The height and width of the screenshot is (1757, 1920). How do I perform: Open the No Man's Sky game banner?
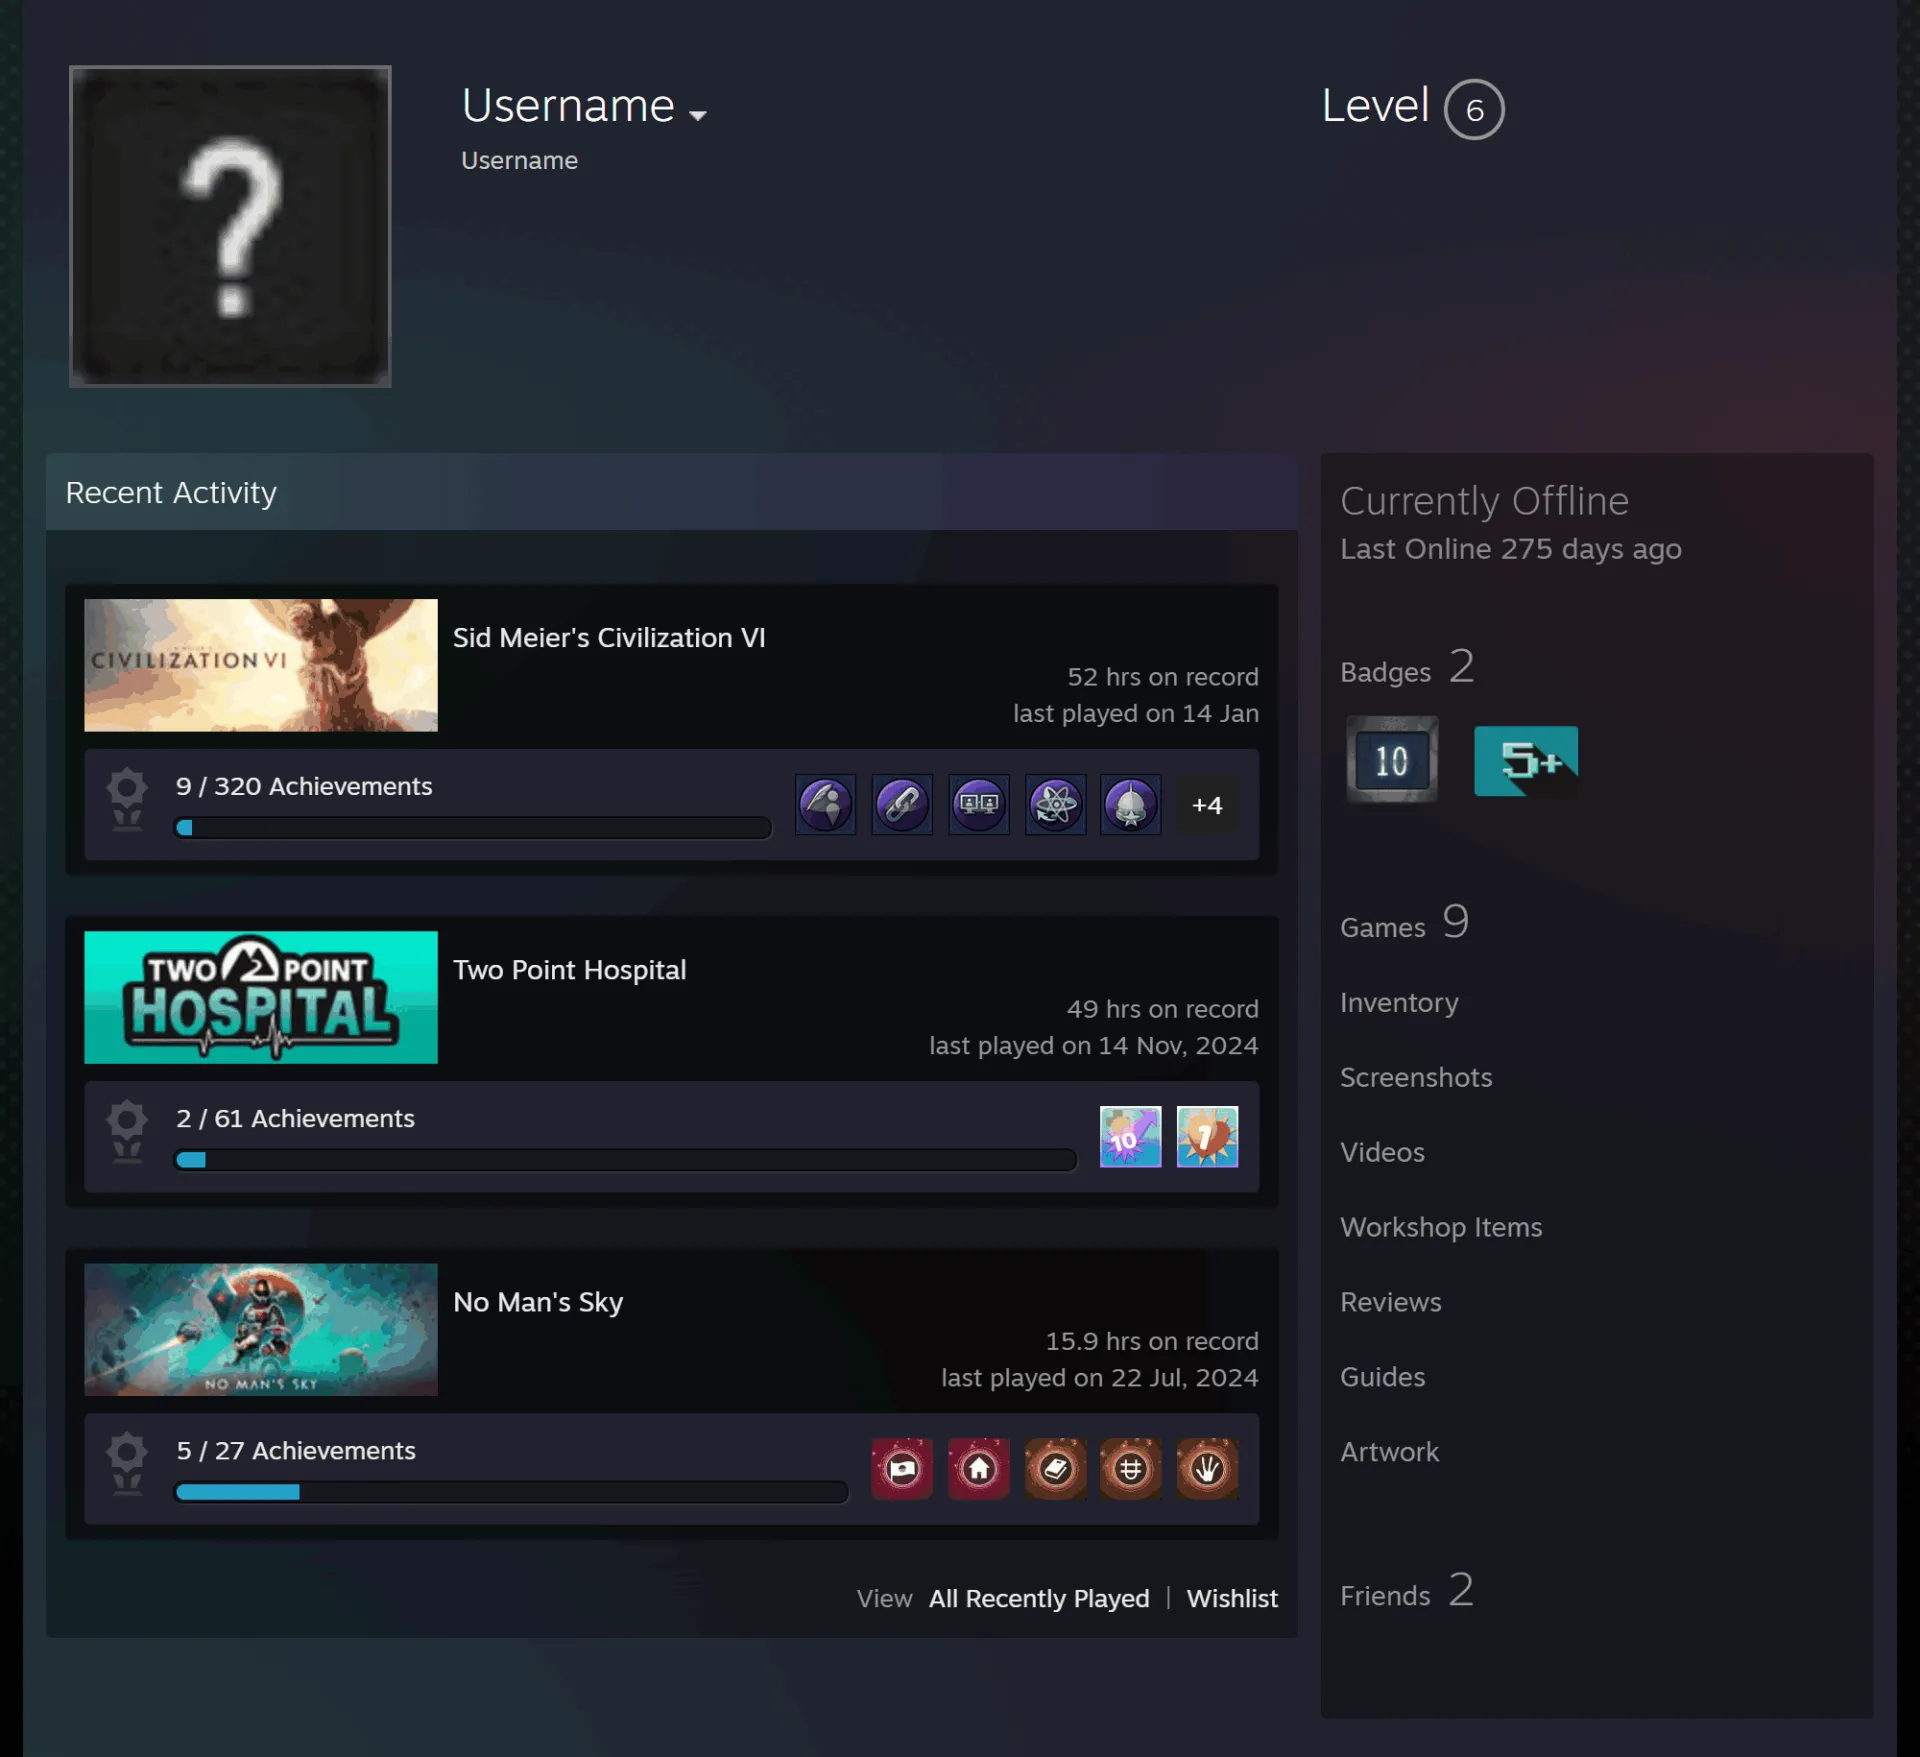(x=261, y=1329)
